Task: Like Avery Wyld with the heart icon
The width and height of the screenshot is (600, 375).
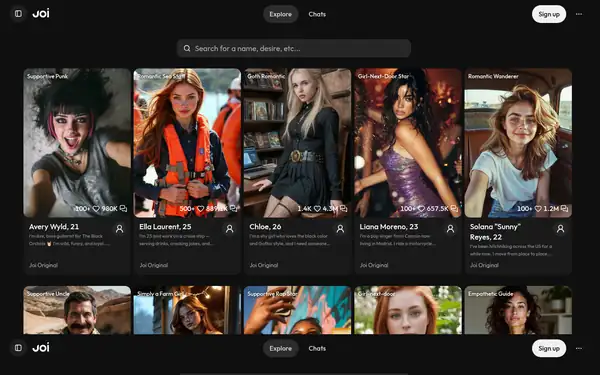Action: (96, 209)
